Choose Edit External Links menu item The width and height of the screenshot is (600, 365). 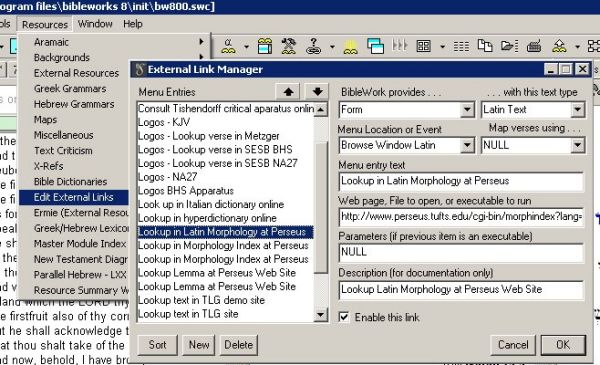coord(73,197)
